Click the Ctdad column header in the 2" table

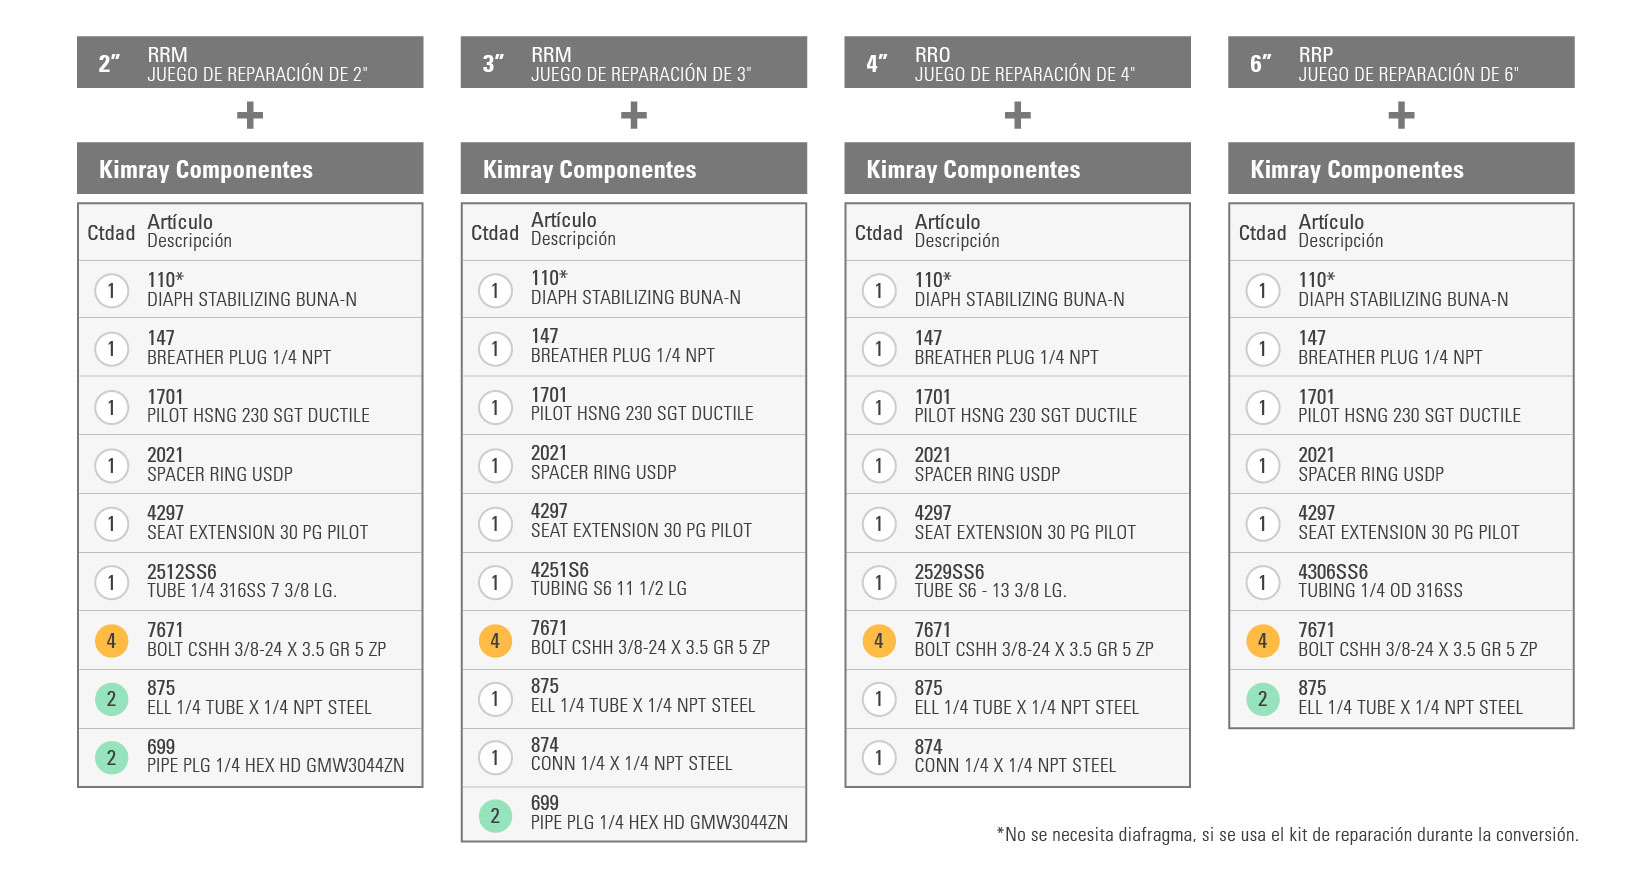tap(111, 233)
